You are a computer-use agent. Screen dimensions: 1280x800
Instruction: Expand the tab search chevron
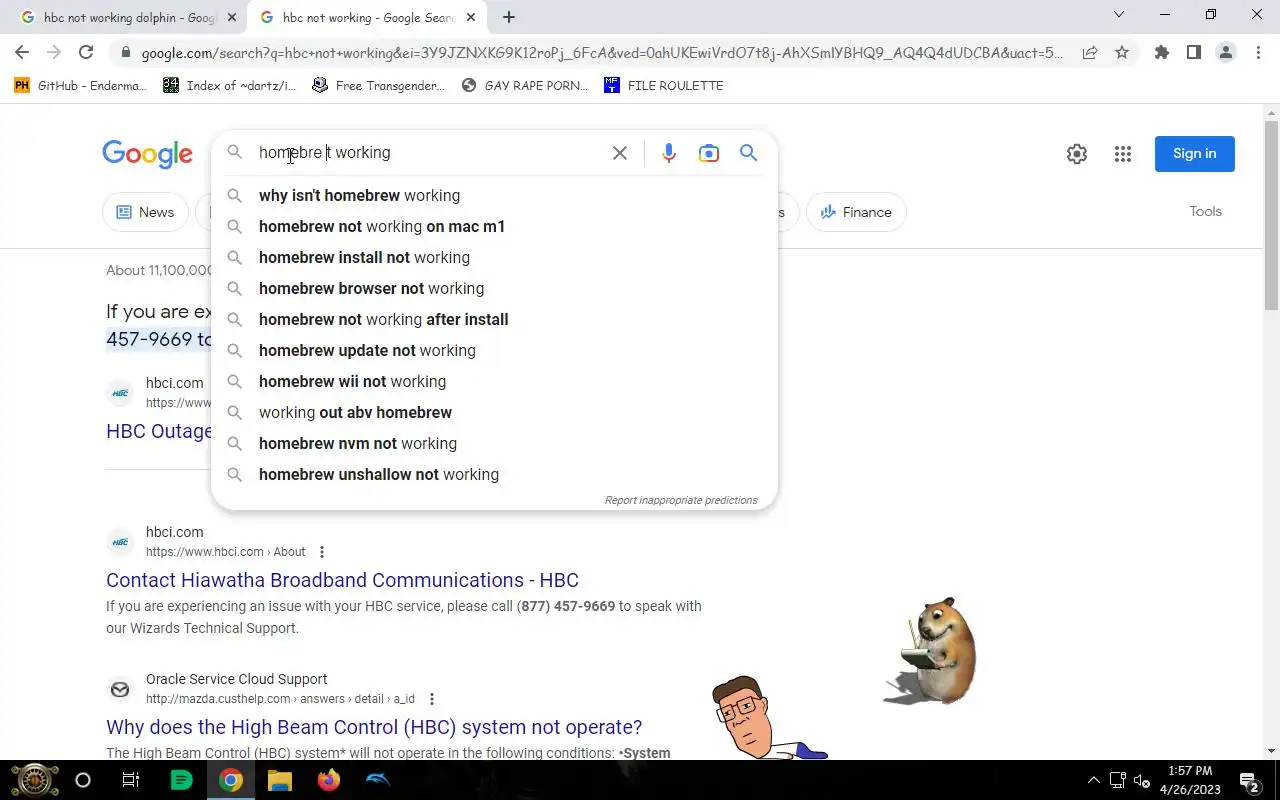coord(1119,15)
